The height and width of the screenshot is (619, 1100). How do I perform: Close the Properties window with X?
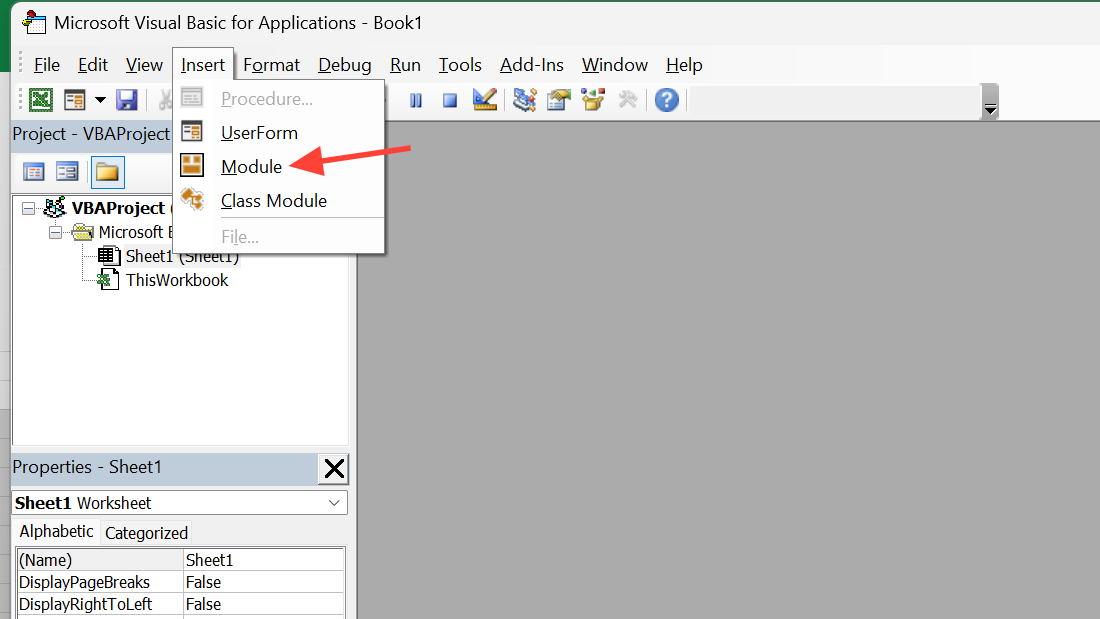click(x=334, y=468)
